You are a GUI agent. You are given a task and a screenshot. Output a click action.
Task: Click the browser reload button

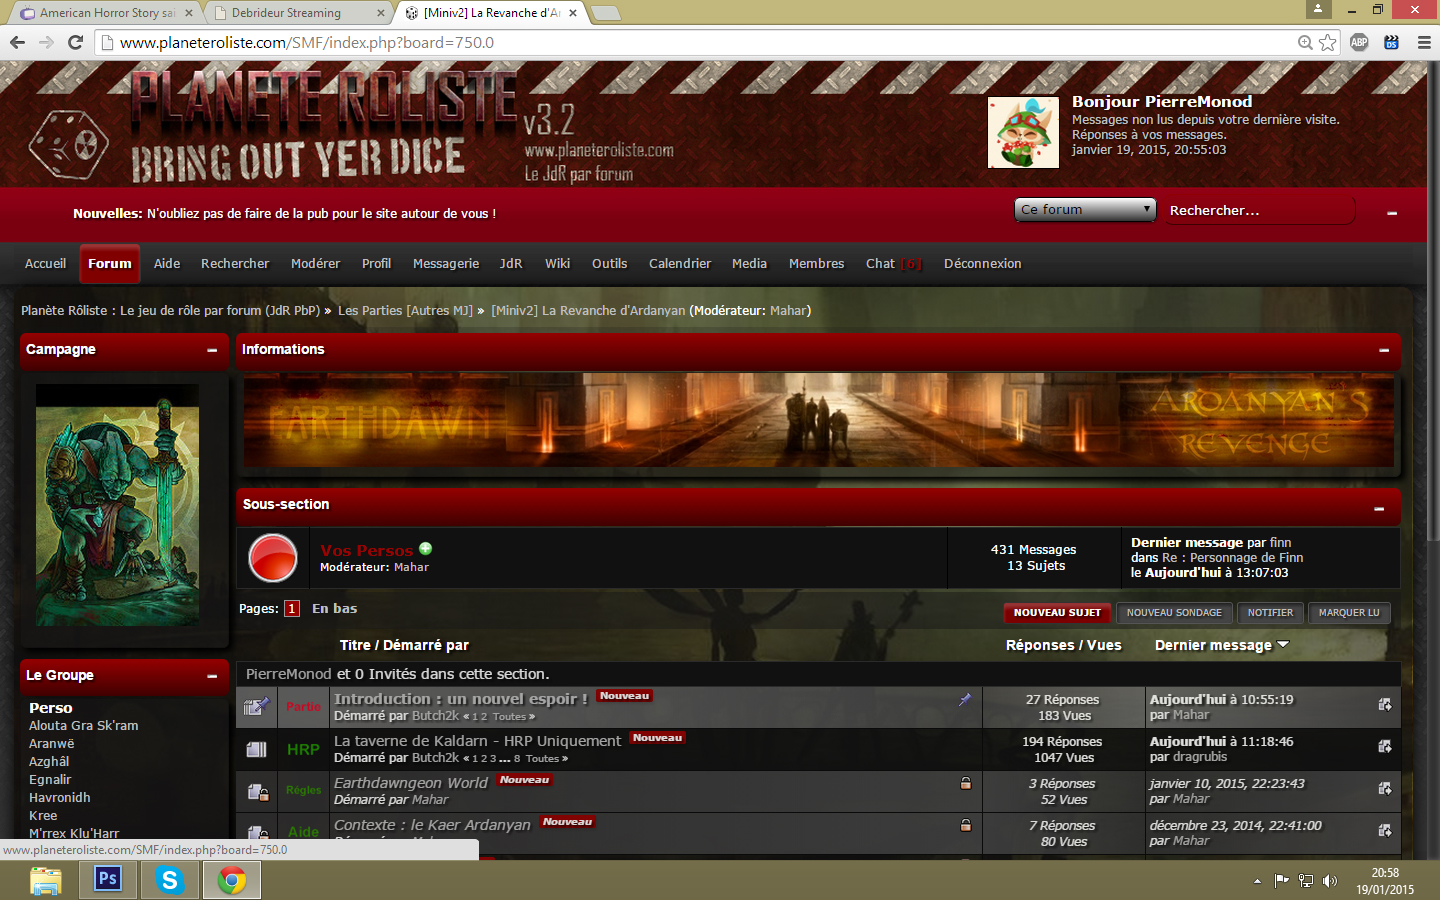[x=75, y=42]
